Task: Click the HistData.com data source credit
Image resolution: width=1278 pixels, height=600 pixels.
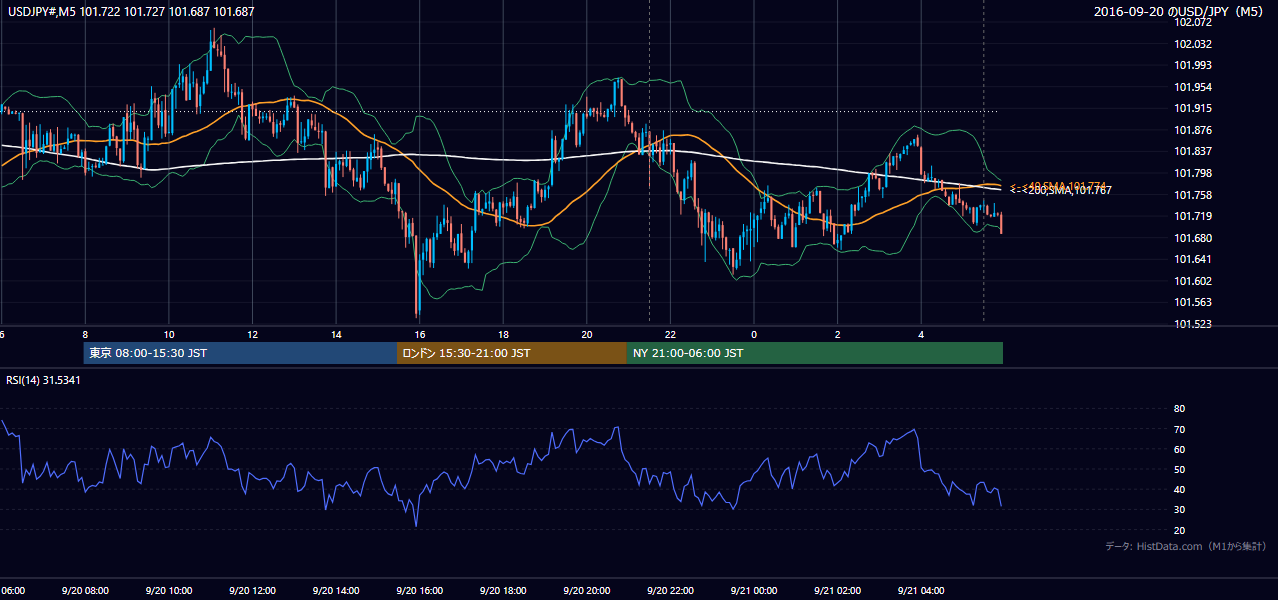Action: 1186,546
